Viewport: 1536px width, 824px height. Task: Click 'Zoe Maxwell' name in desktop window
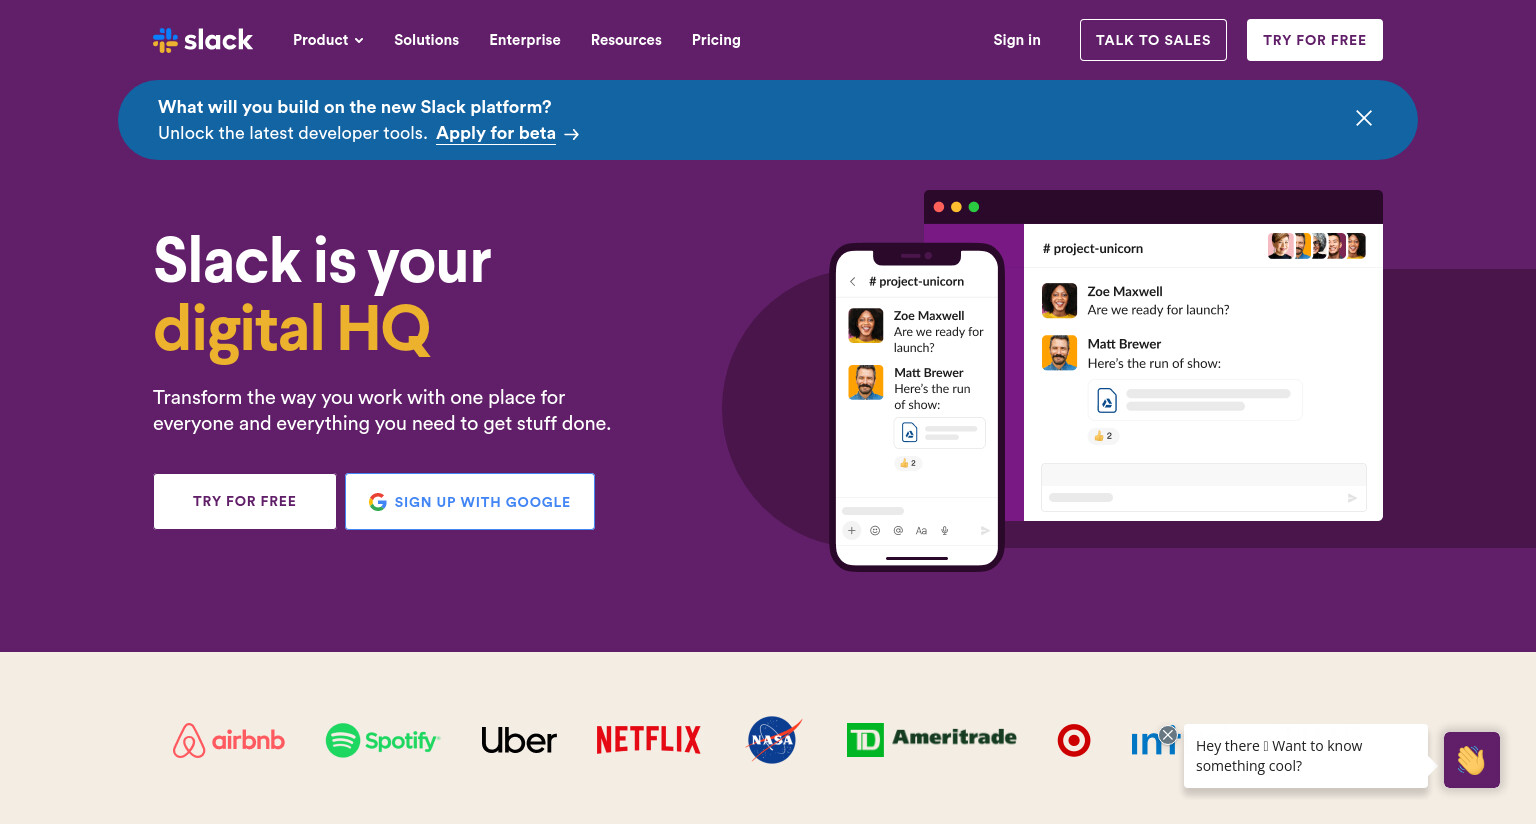click(1125, 292)
